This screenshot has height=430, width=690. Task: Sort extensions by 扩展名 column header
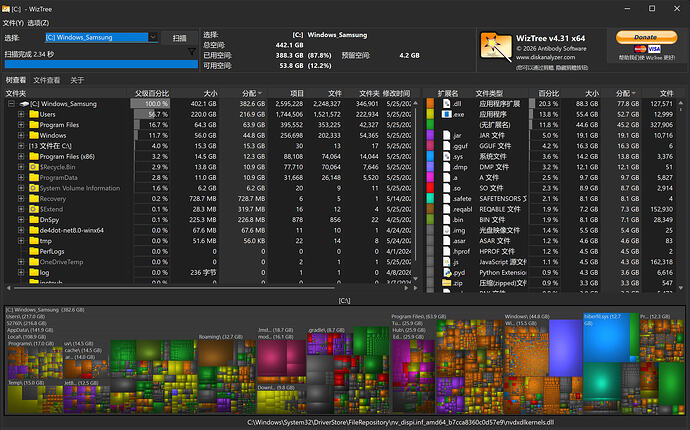click(x=448, y=93)
